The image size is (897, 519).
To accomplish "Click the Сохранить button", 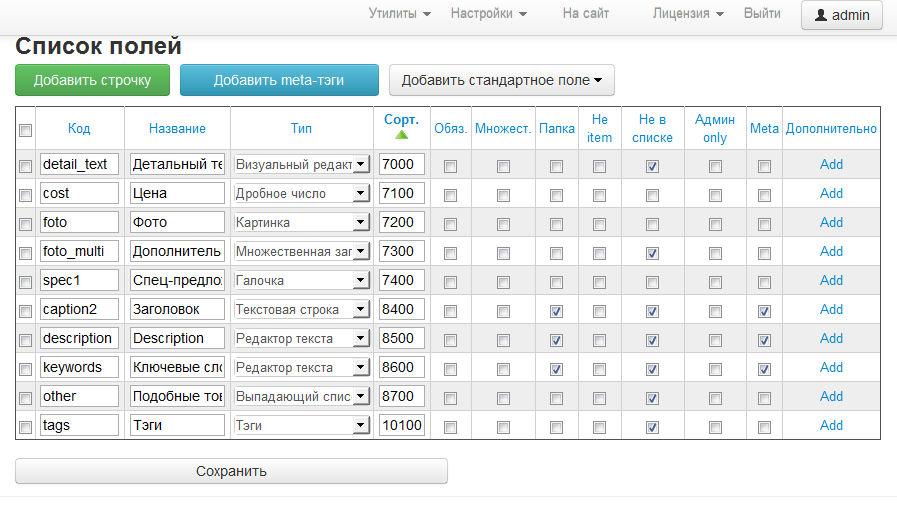I will point(231,471).
